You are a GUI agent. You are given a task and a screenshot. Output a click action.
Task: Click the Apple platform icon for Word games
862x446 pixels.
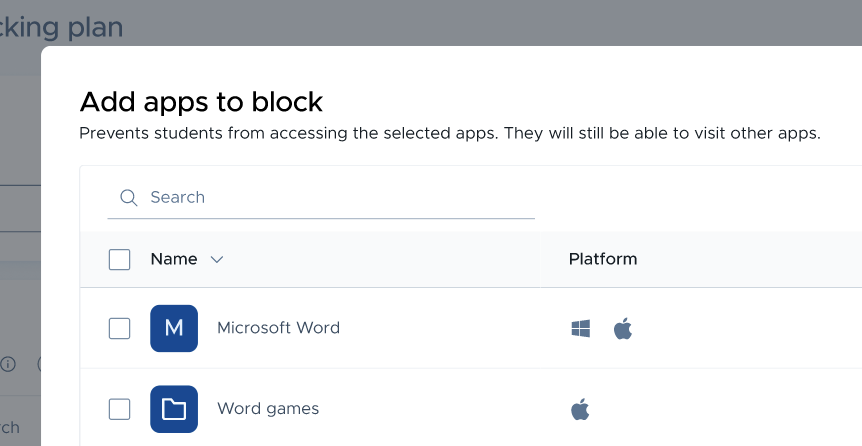581,410
